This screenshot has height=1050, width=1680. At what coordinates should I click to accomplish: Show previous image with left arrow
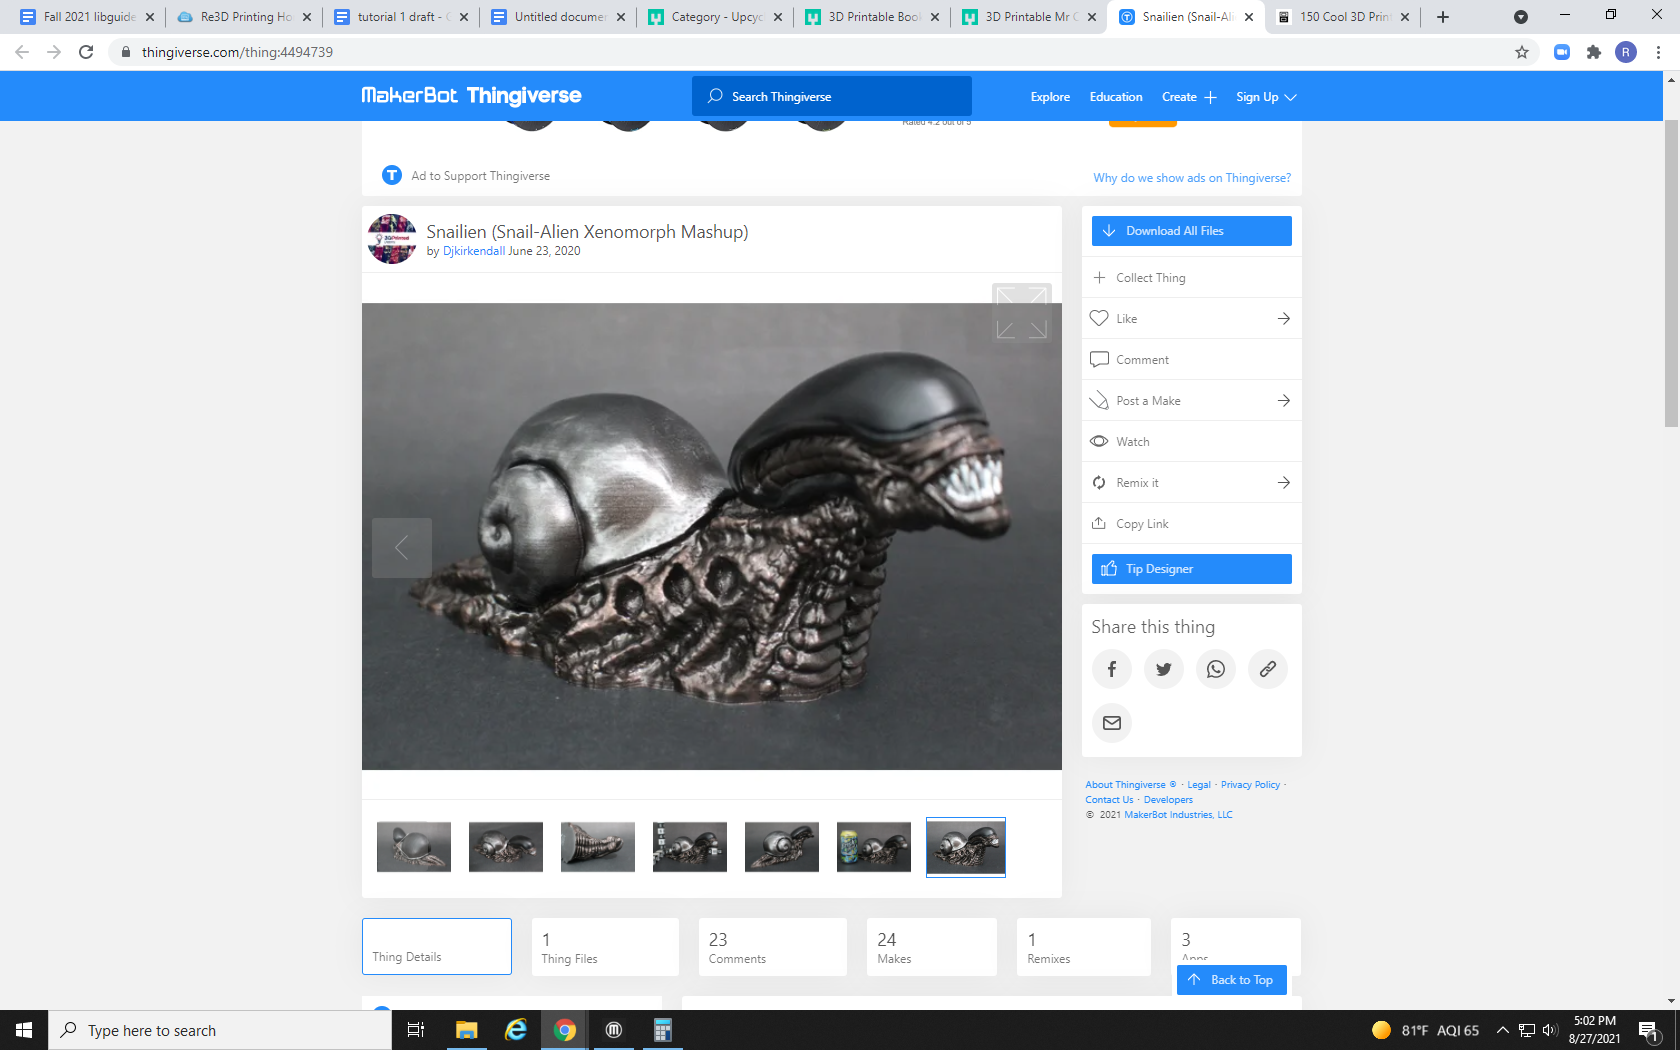pos(401,547)
